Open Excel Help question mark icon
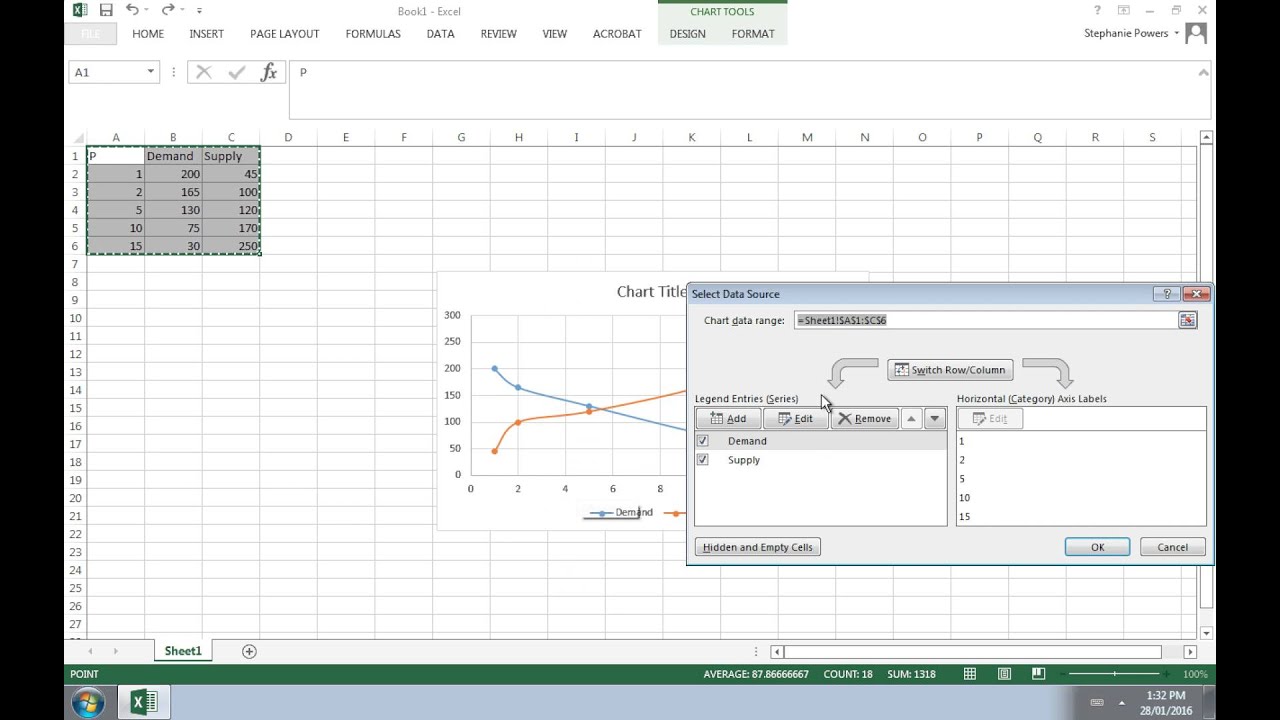1280x720 pixels. pyautogui.click(x=1098, y=10)
